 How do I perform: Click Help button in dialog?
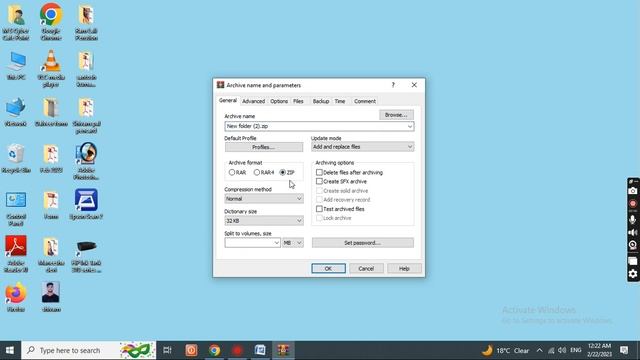404,269
